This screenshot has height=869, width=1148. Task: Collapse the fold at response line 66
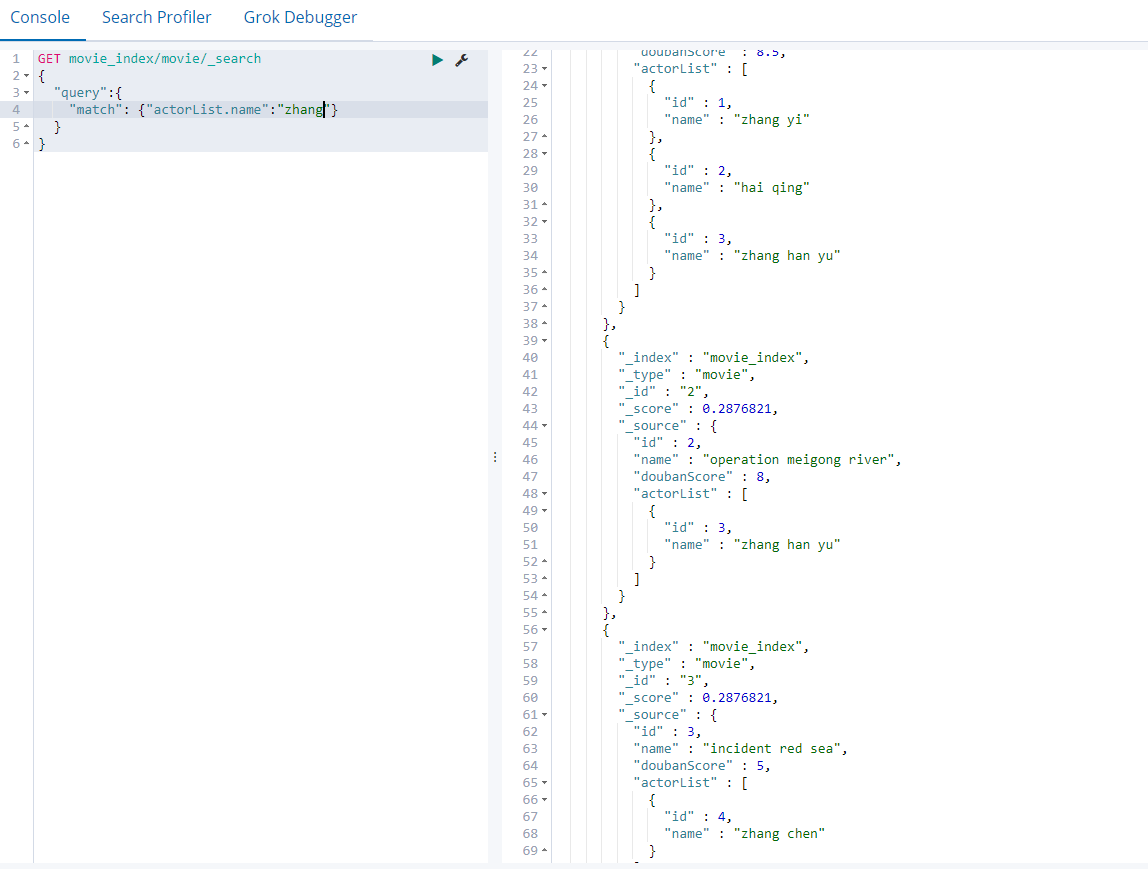[545, 800]
